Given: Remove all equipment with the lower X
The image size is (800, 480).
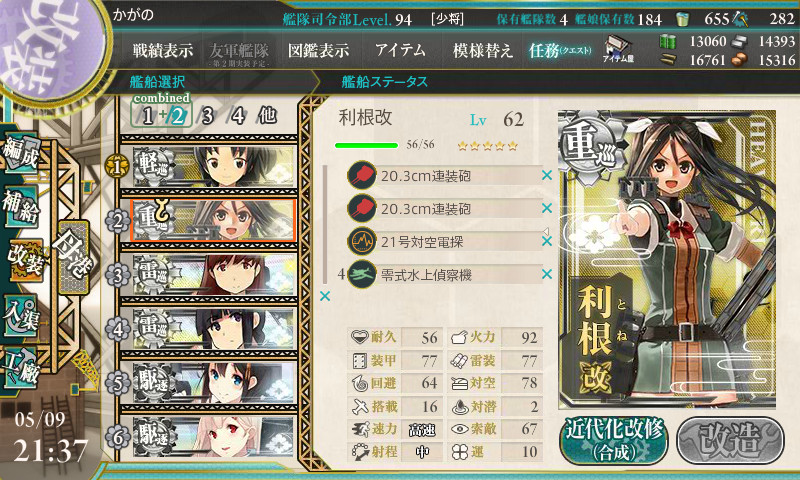Looking at the screenshot, I should point(324,296).
